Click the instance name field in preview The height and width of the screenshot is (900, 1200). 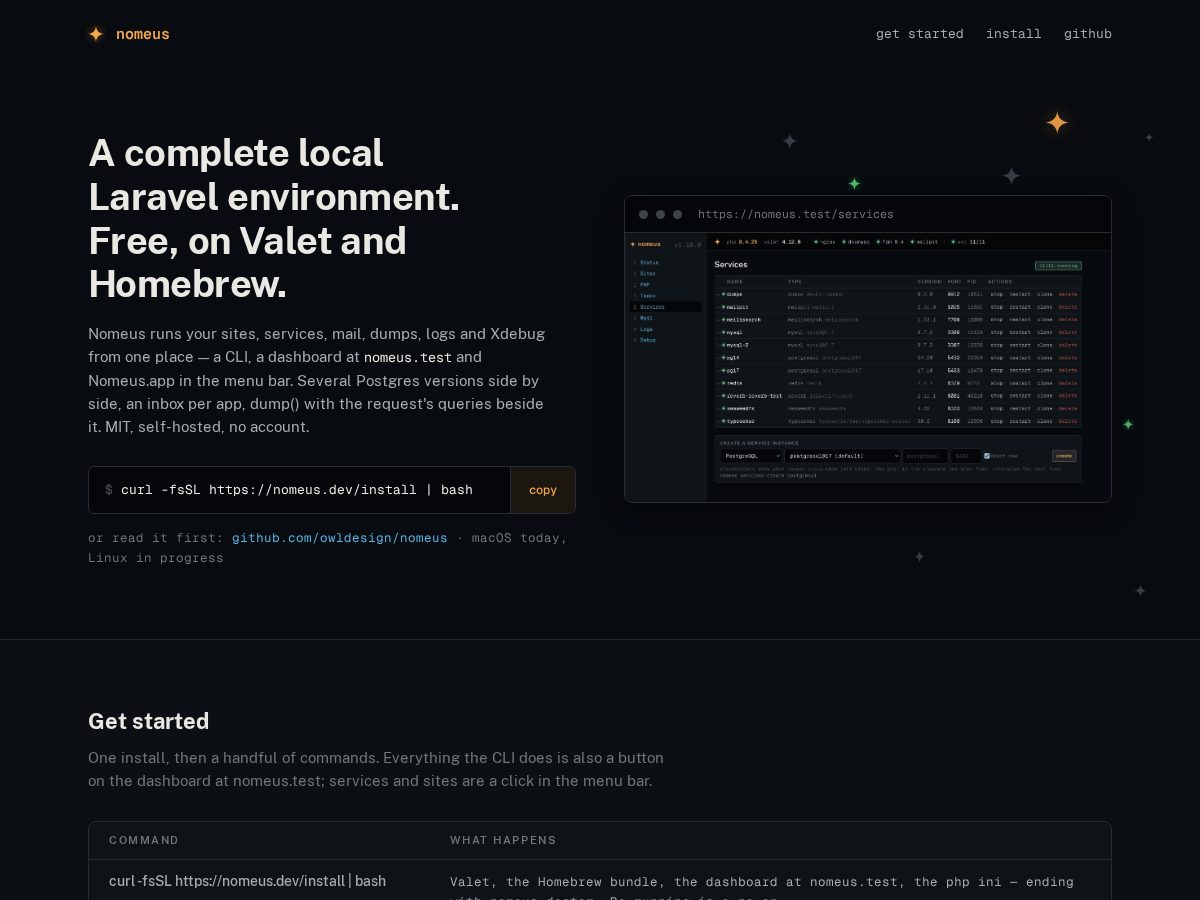pos(925,456)
